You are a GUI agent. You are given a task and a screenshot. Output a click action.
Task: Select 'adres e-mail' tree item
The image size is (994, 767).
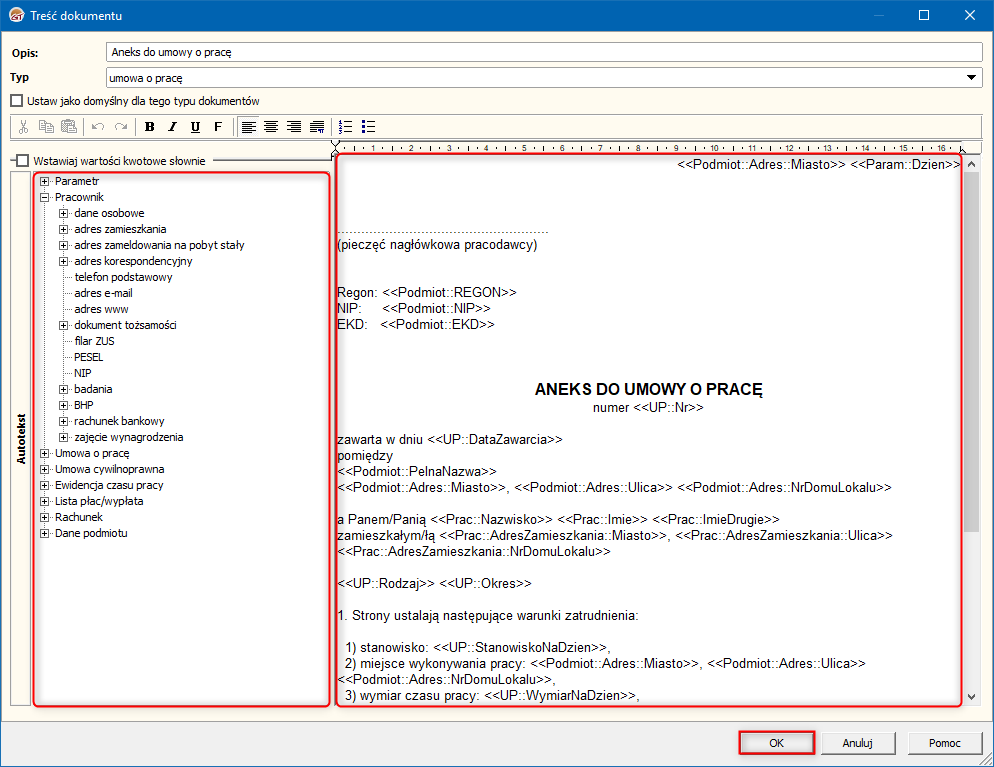(x=103, y=293)
